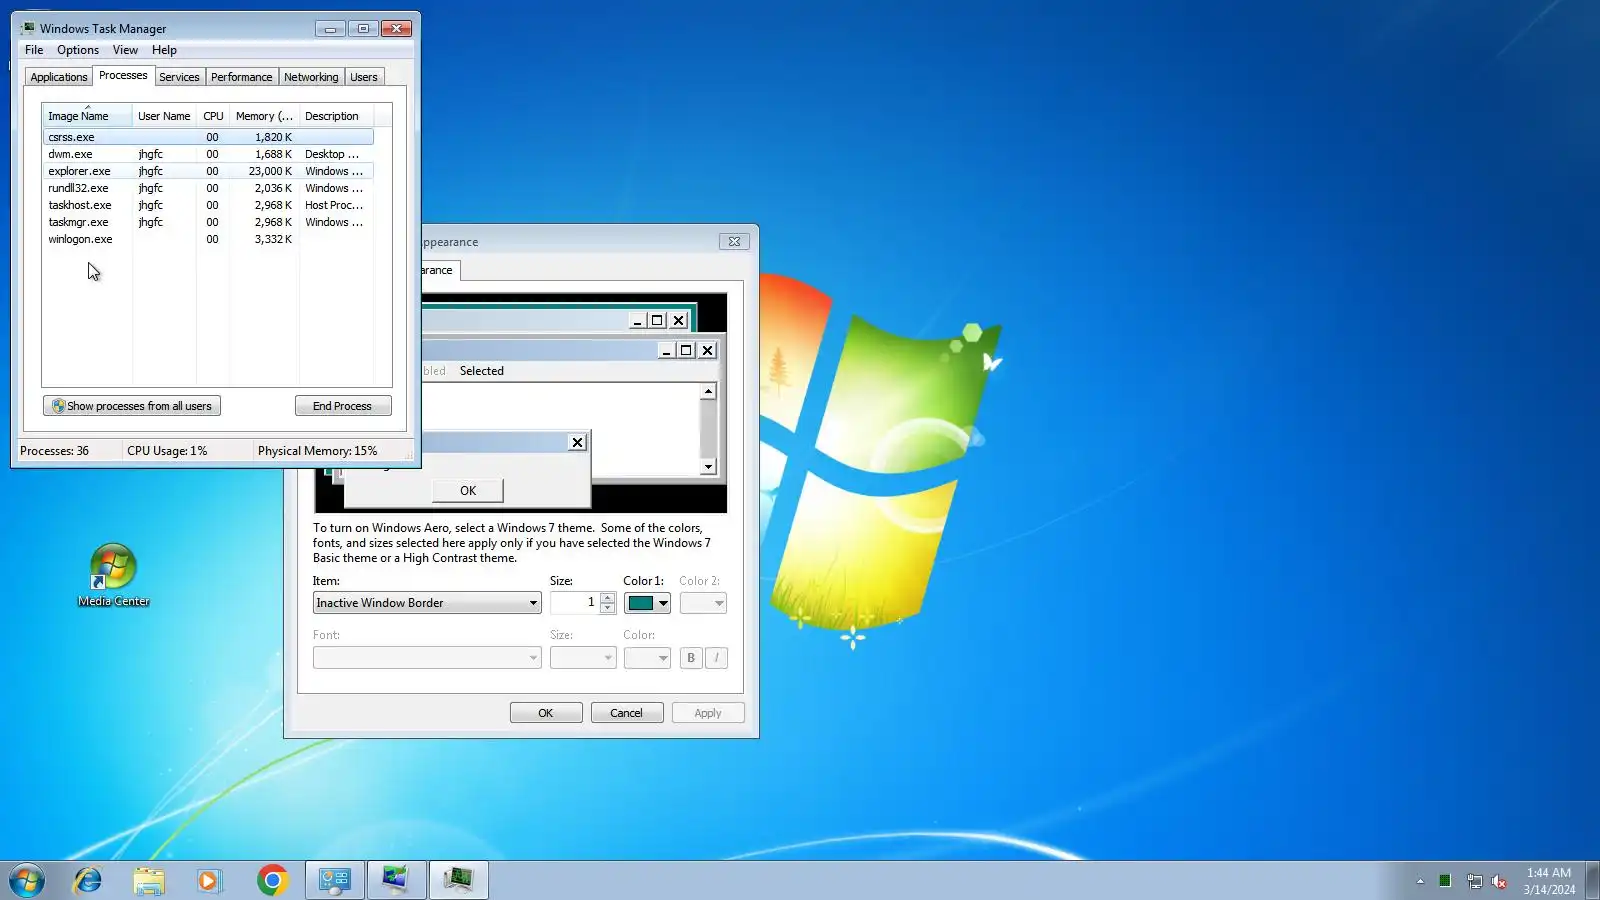Select the explorer.exe process row
Image resolution: width=1600 pixels, height=900 pixels.
click(x=208, y=171)
